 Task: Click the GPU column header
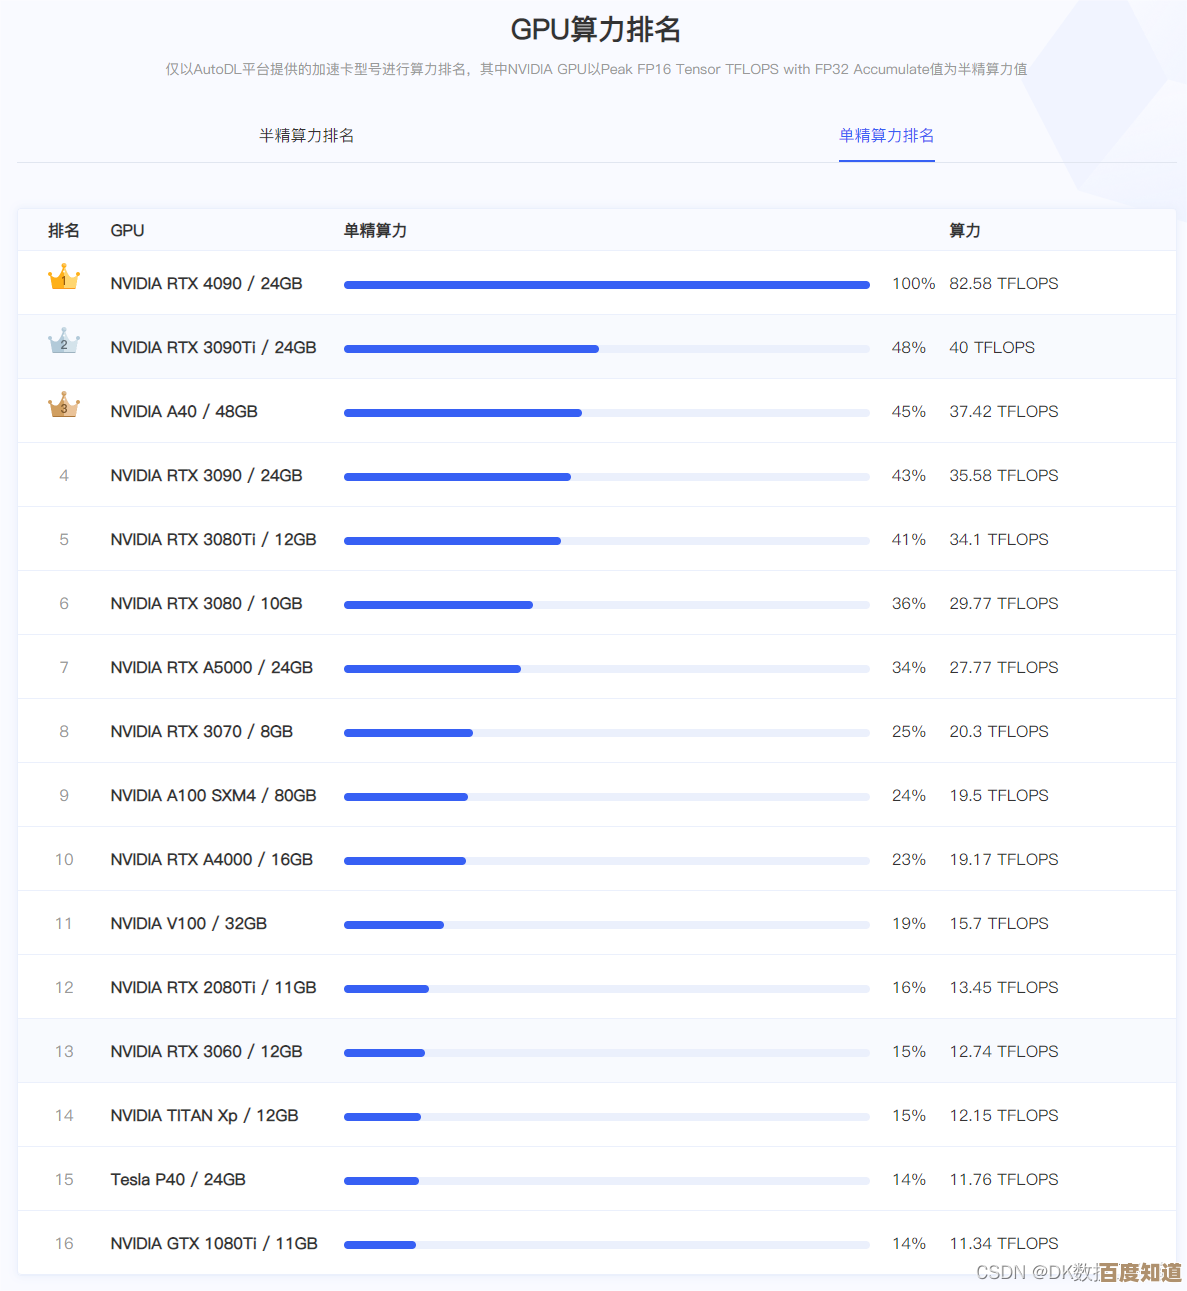[x=127, y=231]
